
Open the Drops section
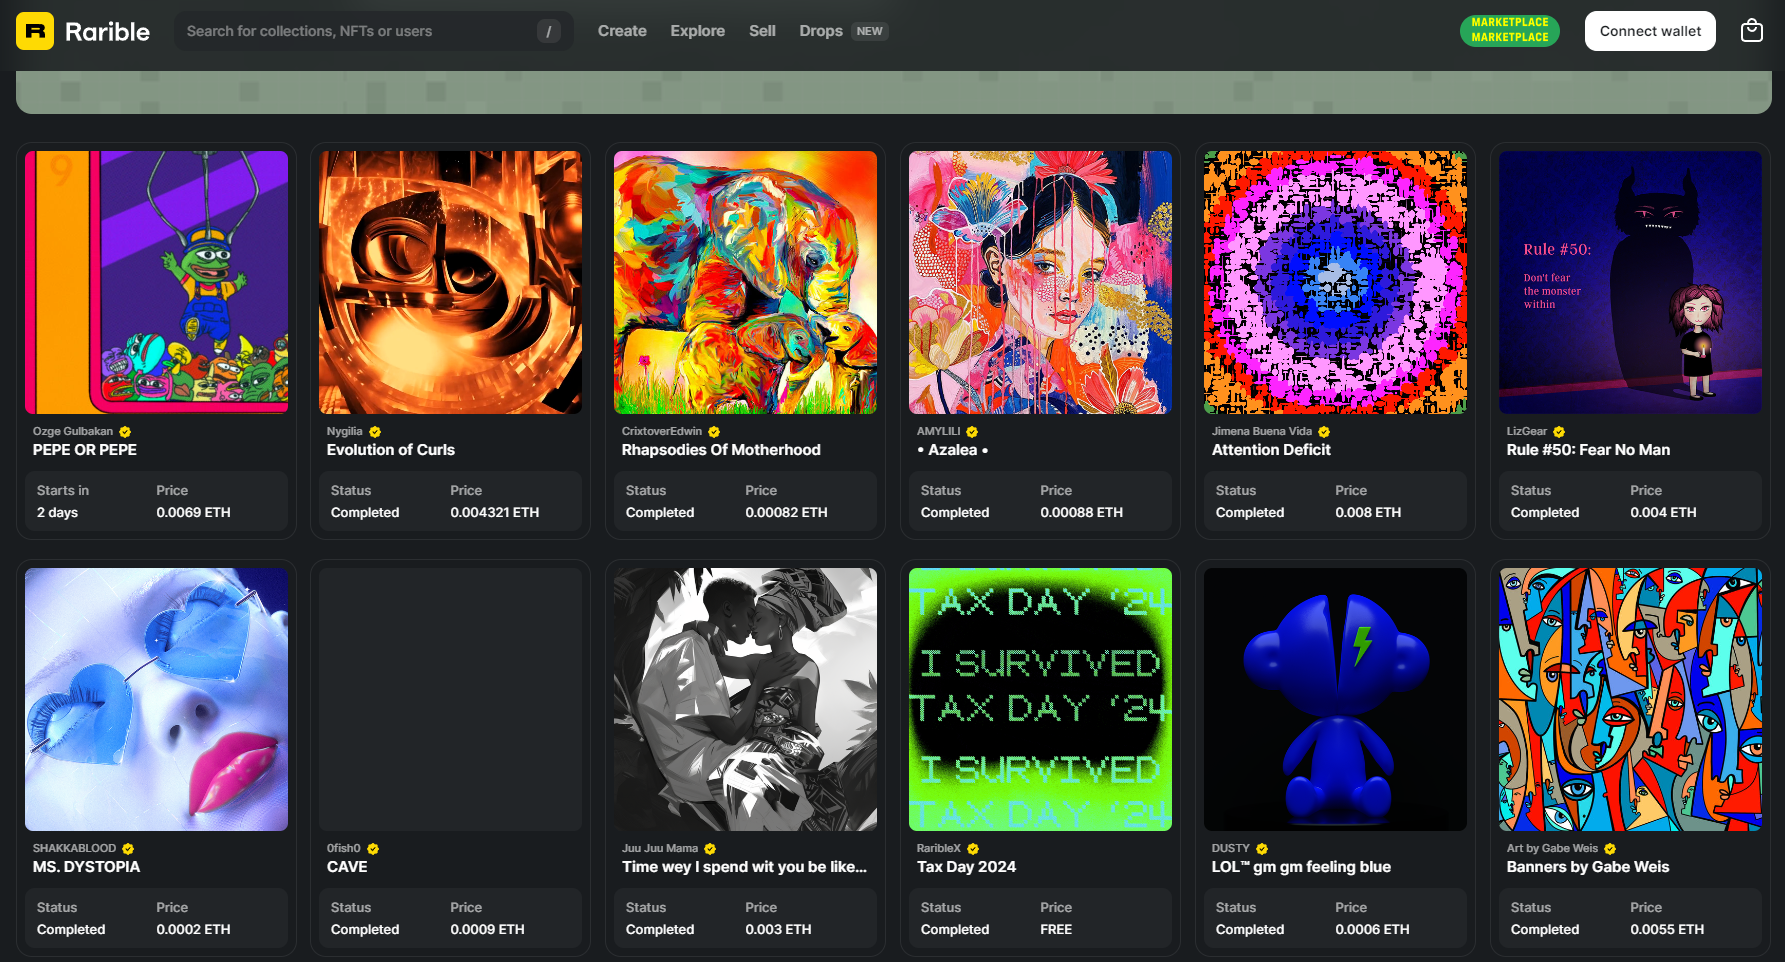(x=820, y=31)
